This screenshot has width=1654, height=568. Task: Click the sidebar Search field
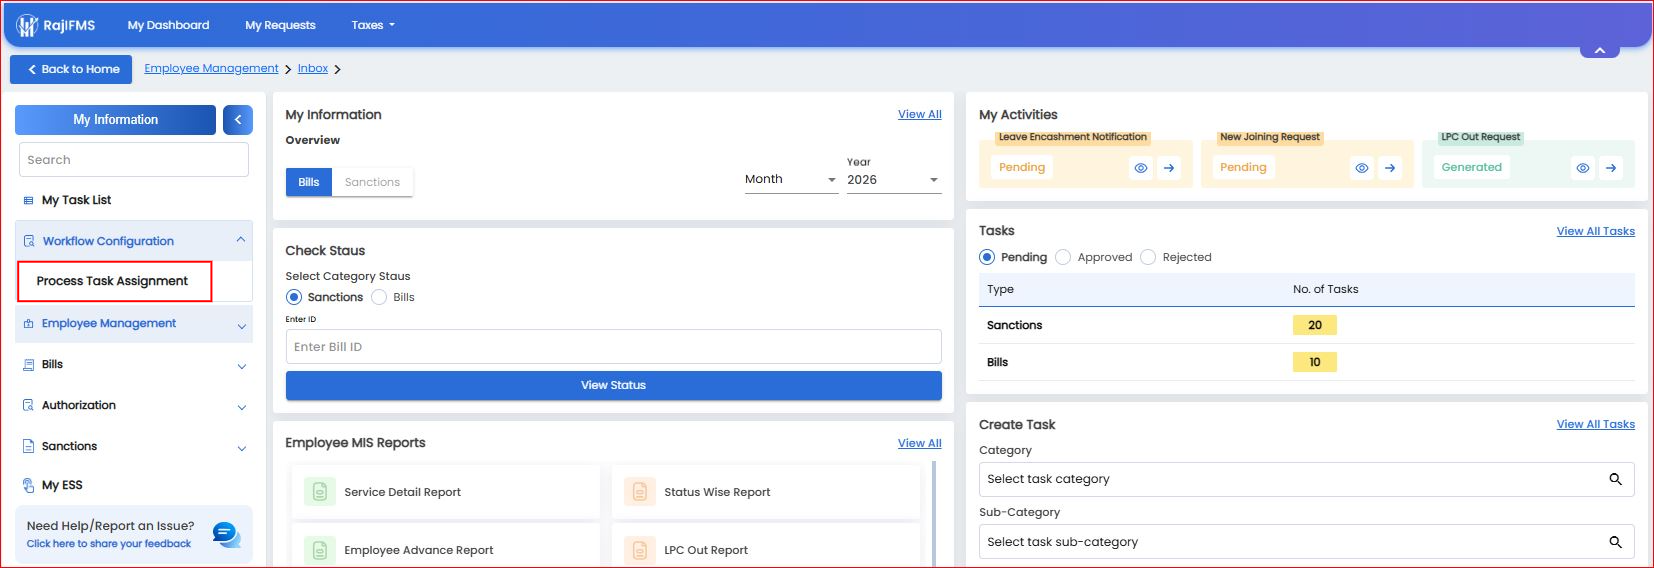[x=134, y=160]
